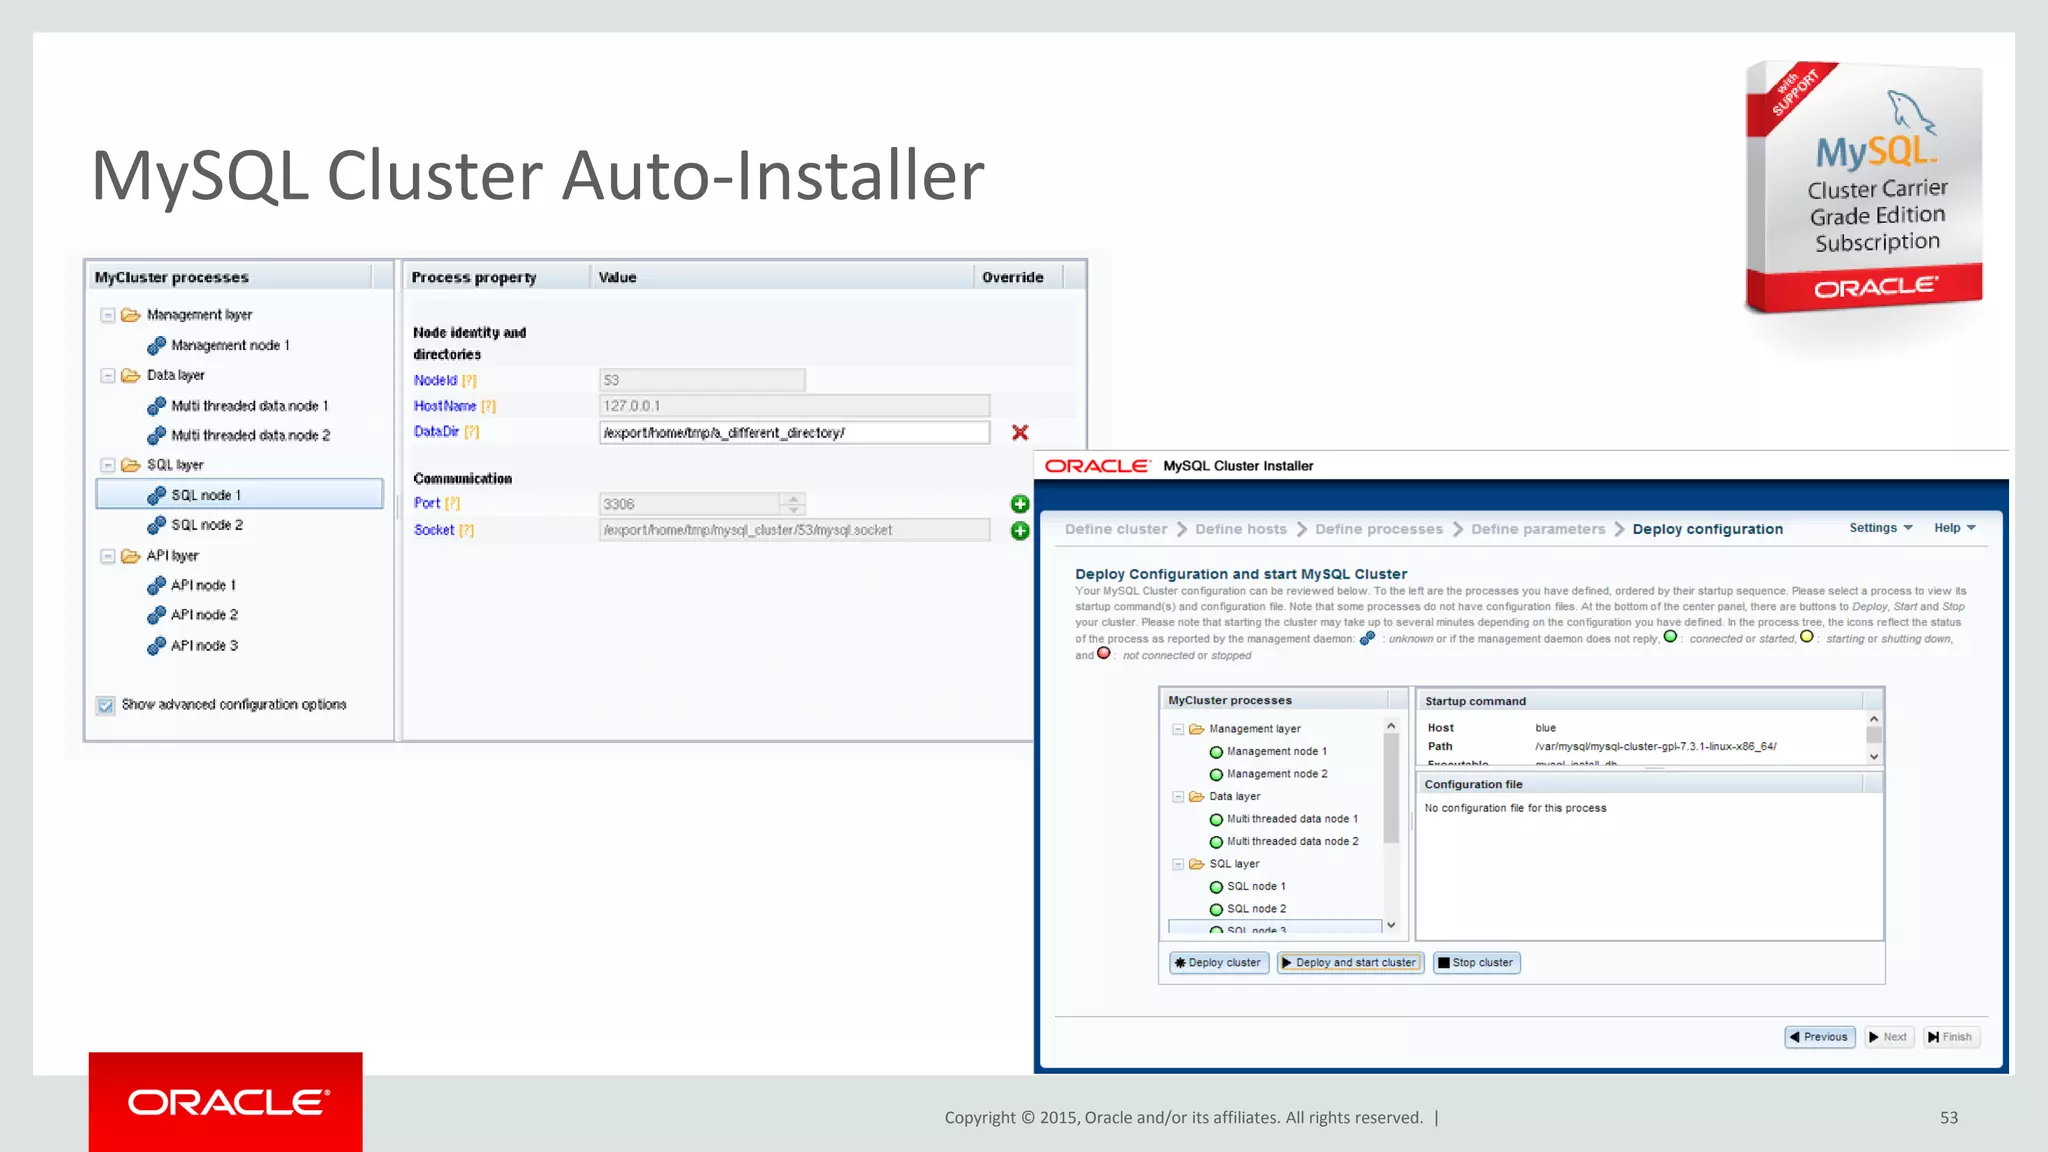Click the DataDir help [?] link

point(472,432)
